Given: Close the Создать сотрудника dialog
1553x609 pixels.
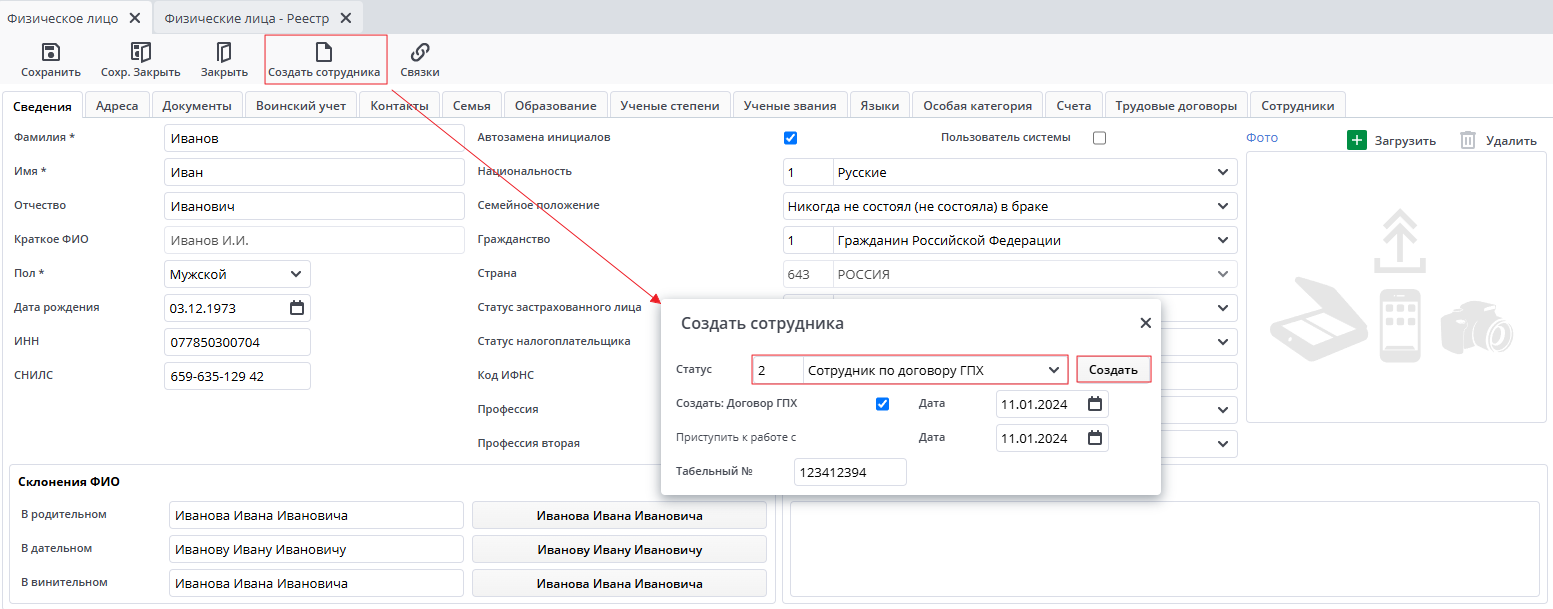Looking at the screenshot, I should click(x=1145, y=323).
